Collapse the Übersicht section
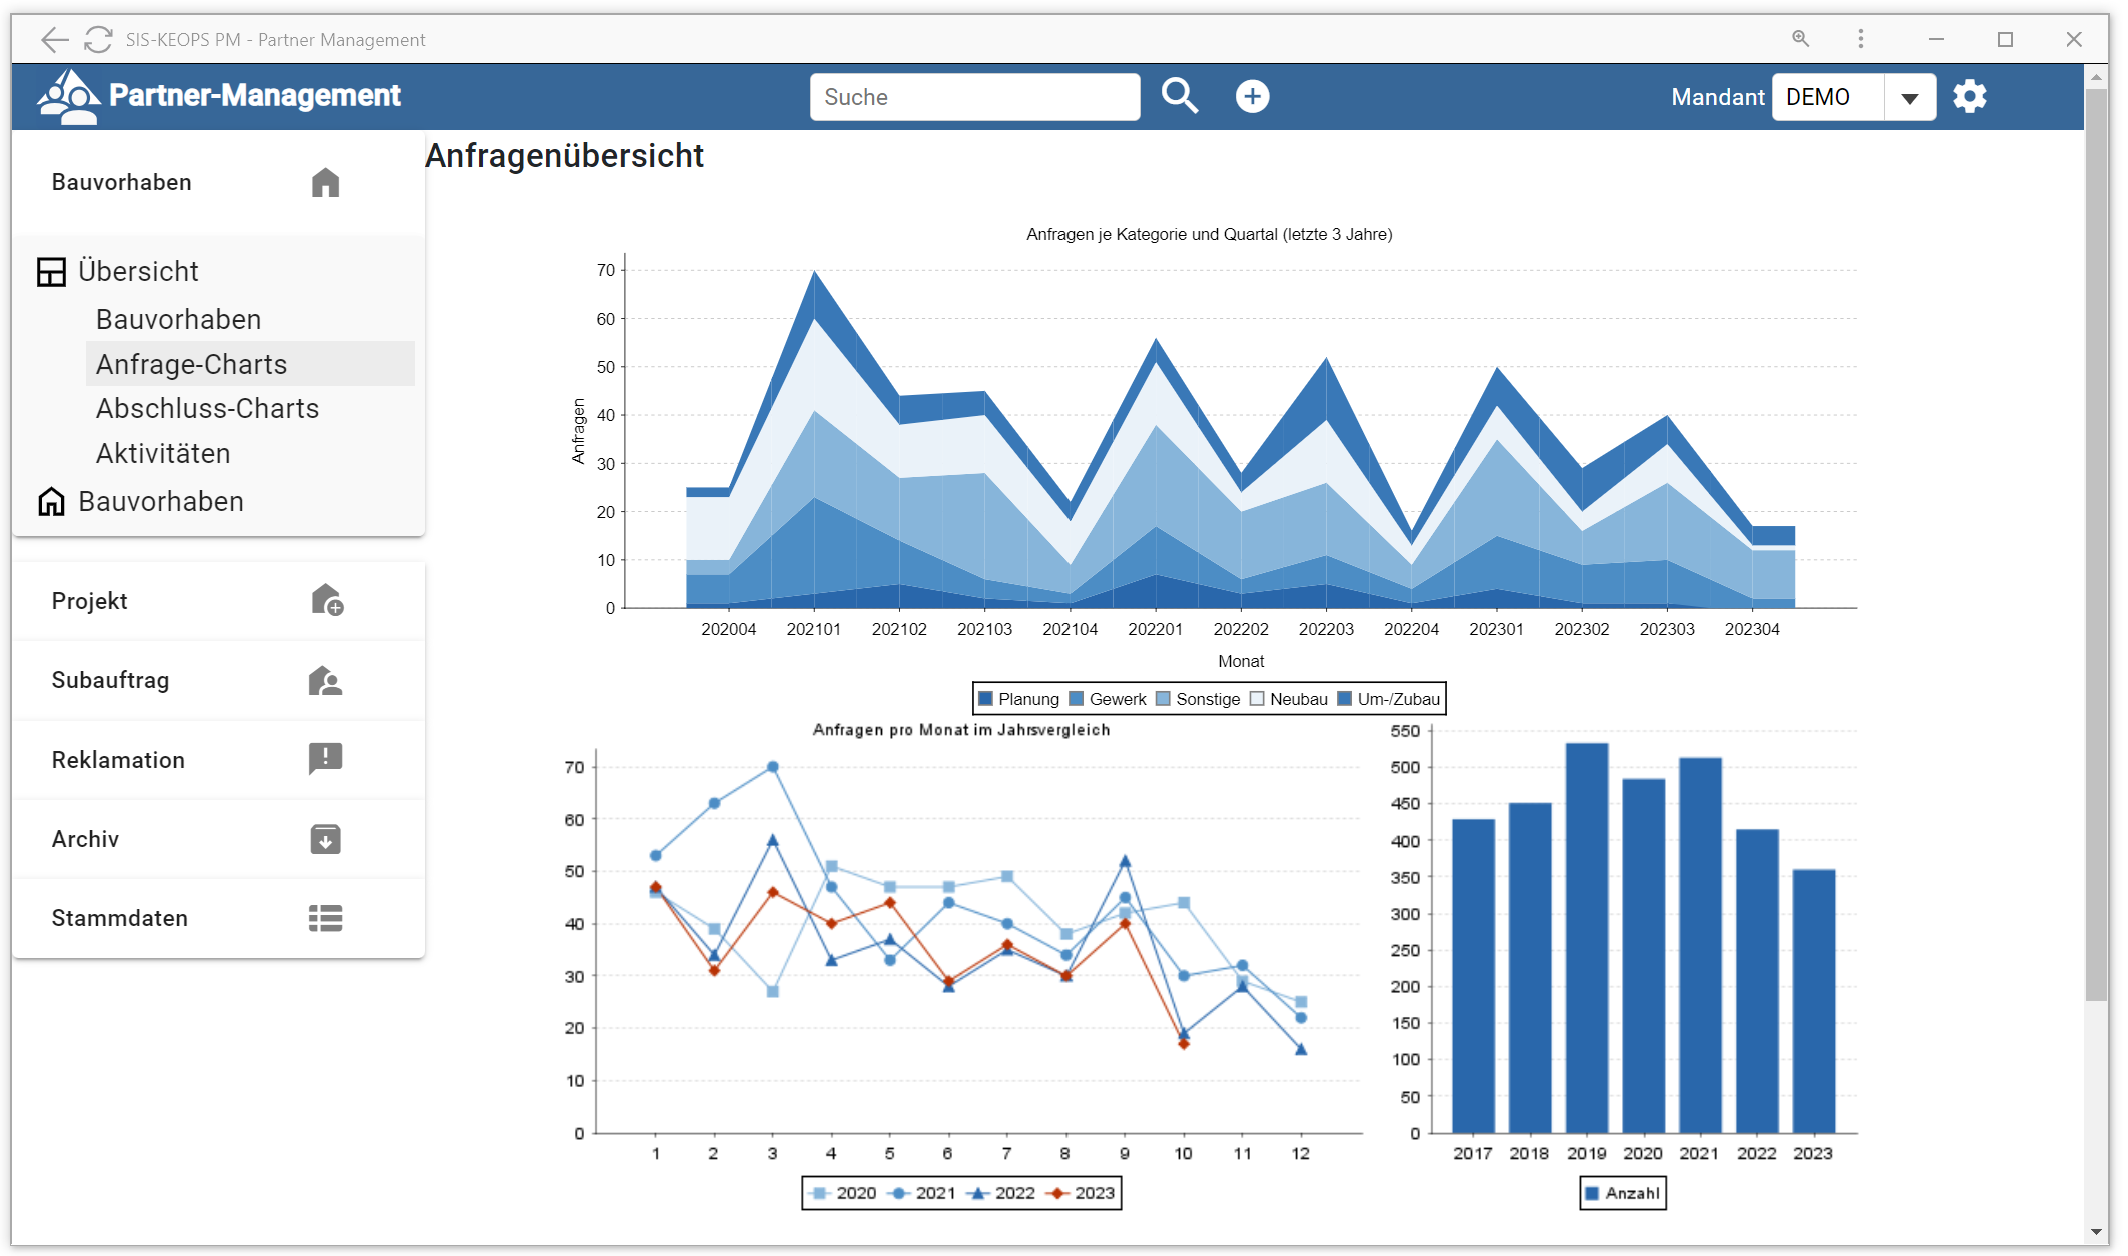 coord(138,271)
